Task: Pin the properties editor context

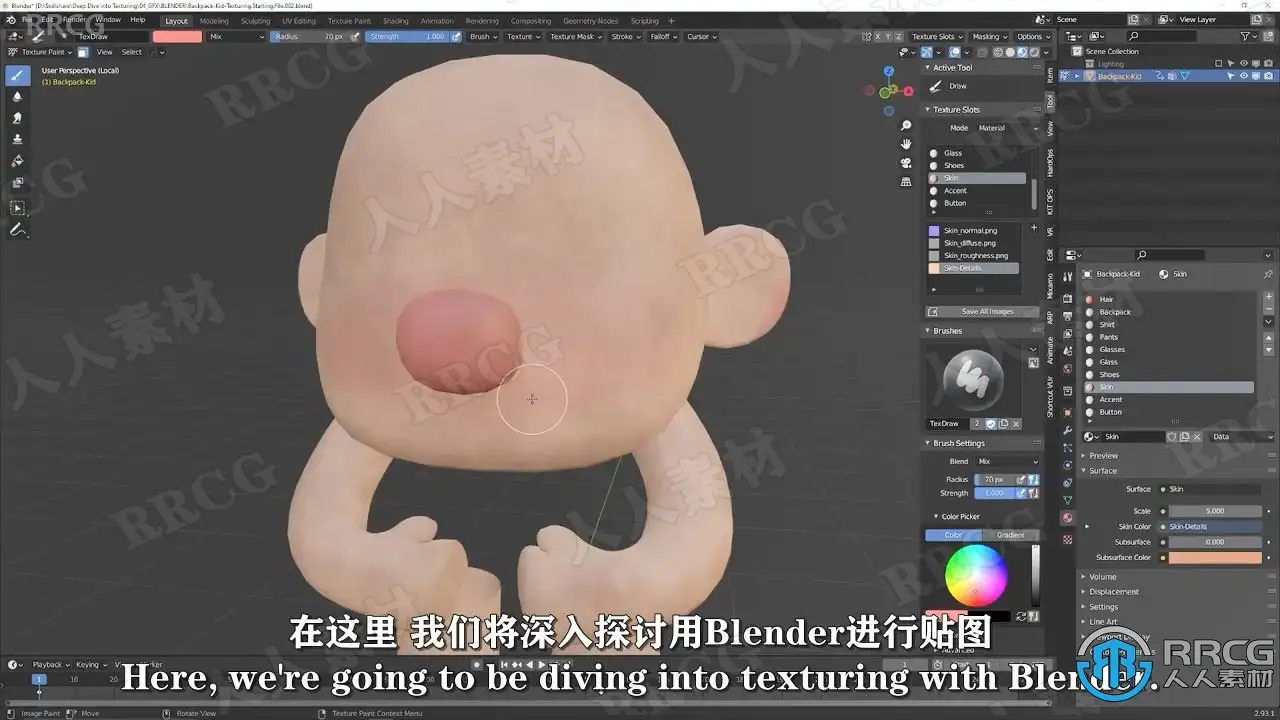Action: coord(1268,274)
